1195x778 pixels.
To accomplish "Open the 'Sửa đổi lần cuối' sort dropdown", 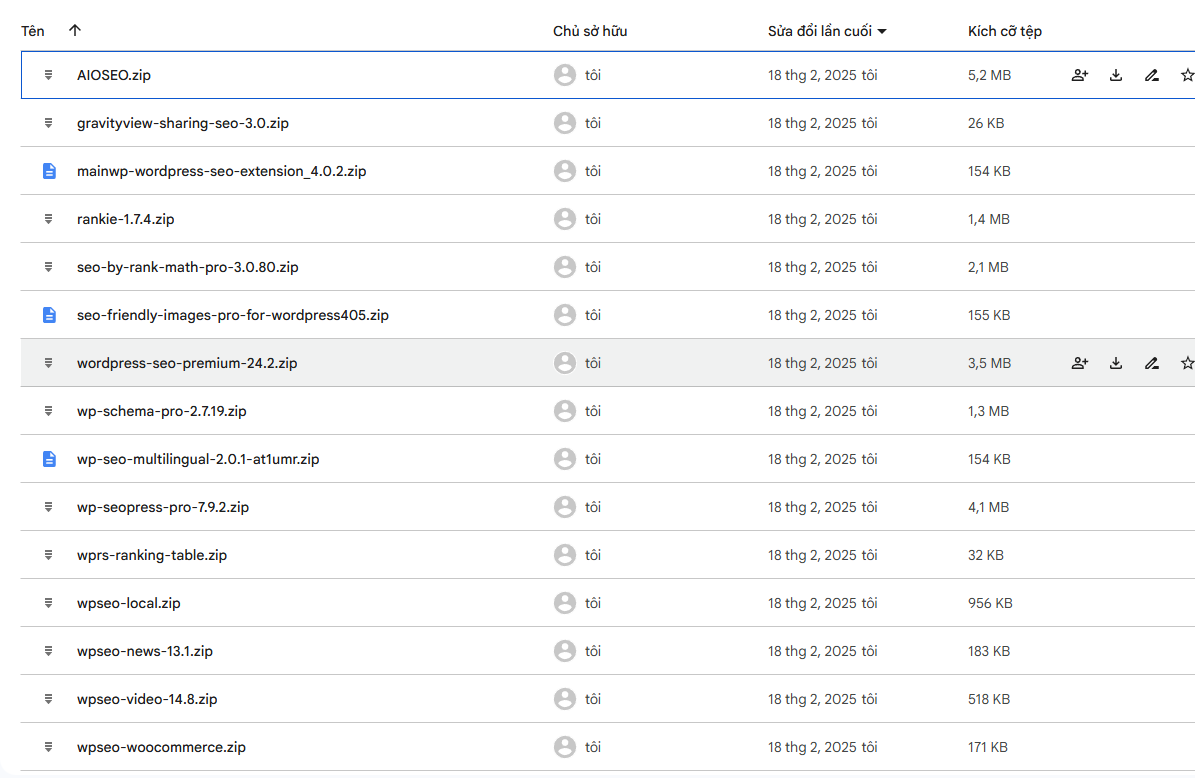I will coord(881,31).
